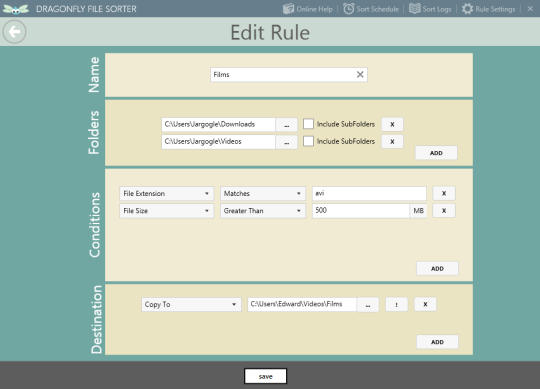Edit the avi extension value
540x389 pixels.
369,193
